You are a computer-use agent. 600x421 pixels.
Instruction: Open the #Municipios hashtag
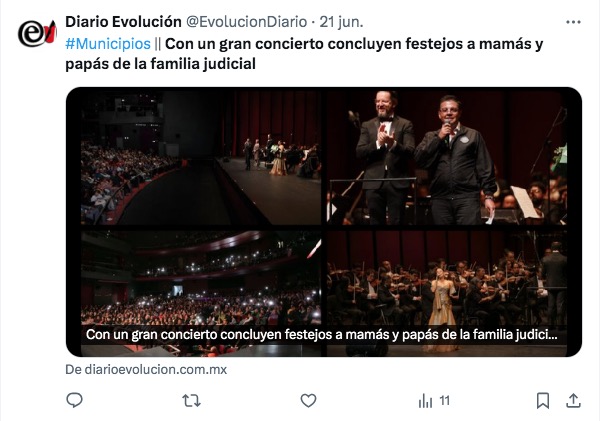click(x=108, y=44)
